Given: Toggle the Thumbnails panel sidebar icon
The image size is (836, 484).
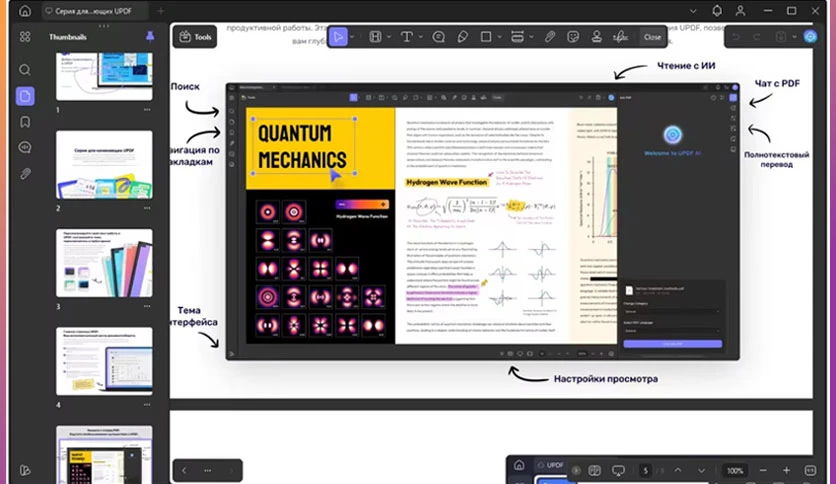Looking at the screenshot, I should 25,96.
